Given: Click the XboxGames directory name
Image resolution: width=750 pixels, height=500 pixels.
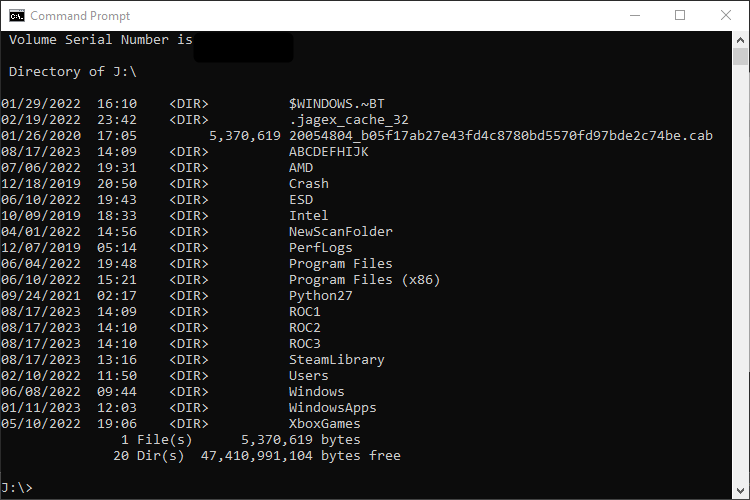Looking at the screenshot, I should pos(325,424).
